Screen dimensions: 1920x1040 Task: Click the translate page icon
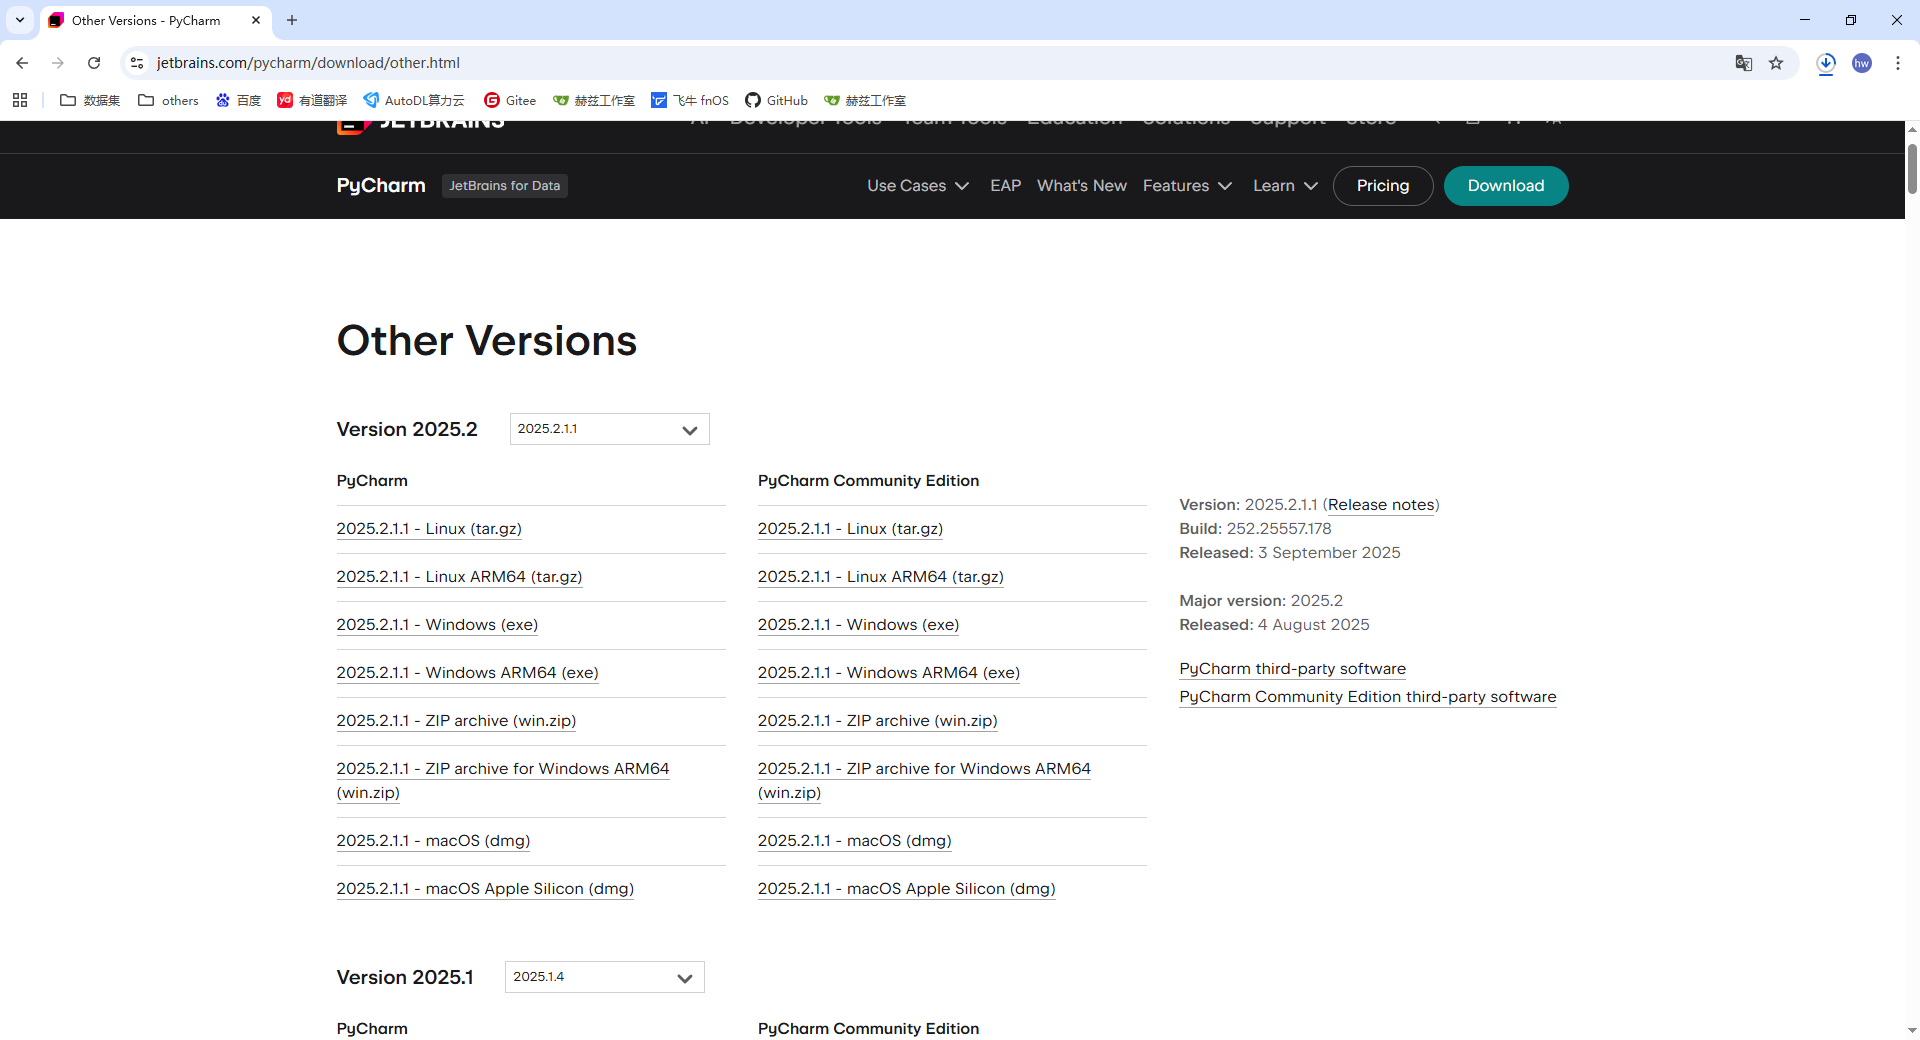coord(1744,63)
